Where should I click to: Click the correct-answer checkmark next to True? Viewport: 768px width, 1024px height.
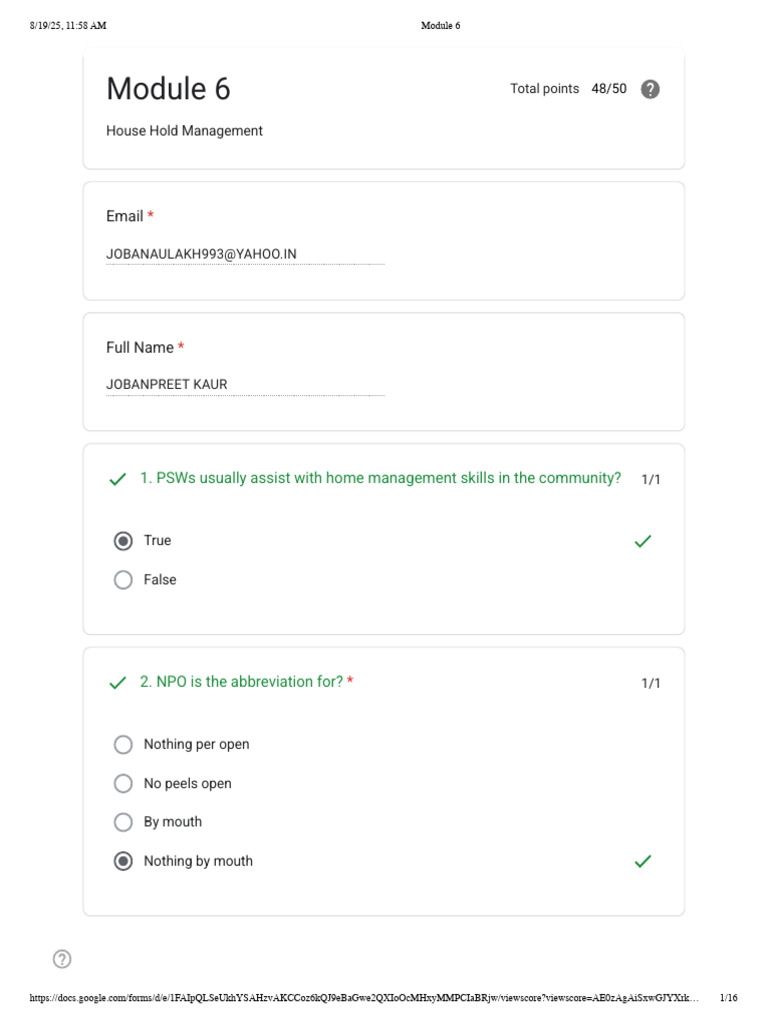coord(643,541)
